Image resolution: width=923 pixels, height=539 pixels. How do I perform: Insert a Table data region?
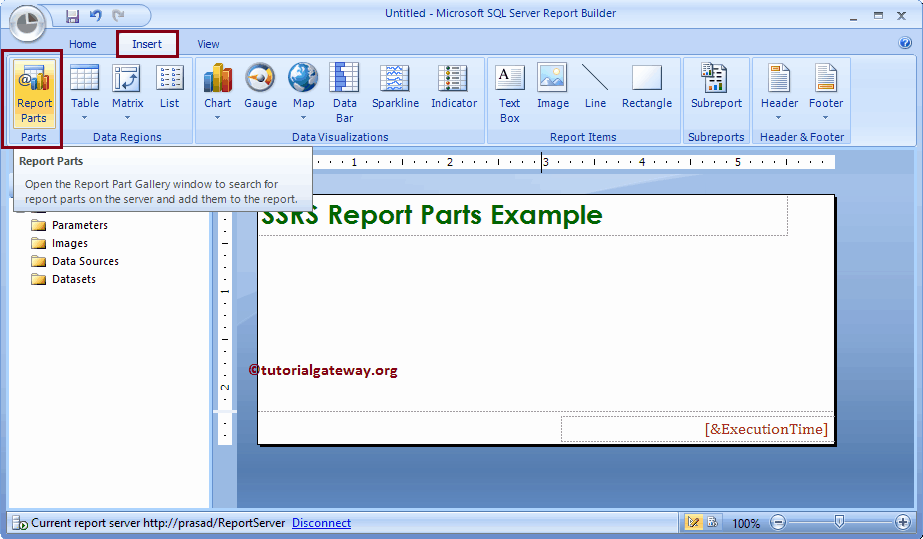coord(85,88)
